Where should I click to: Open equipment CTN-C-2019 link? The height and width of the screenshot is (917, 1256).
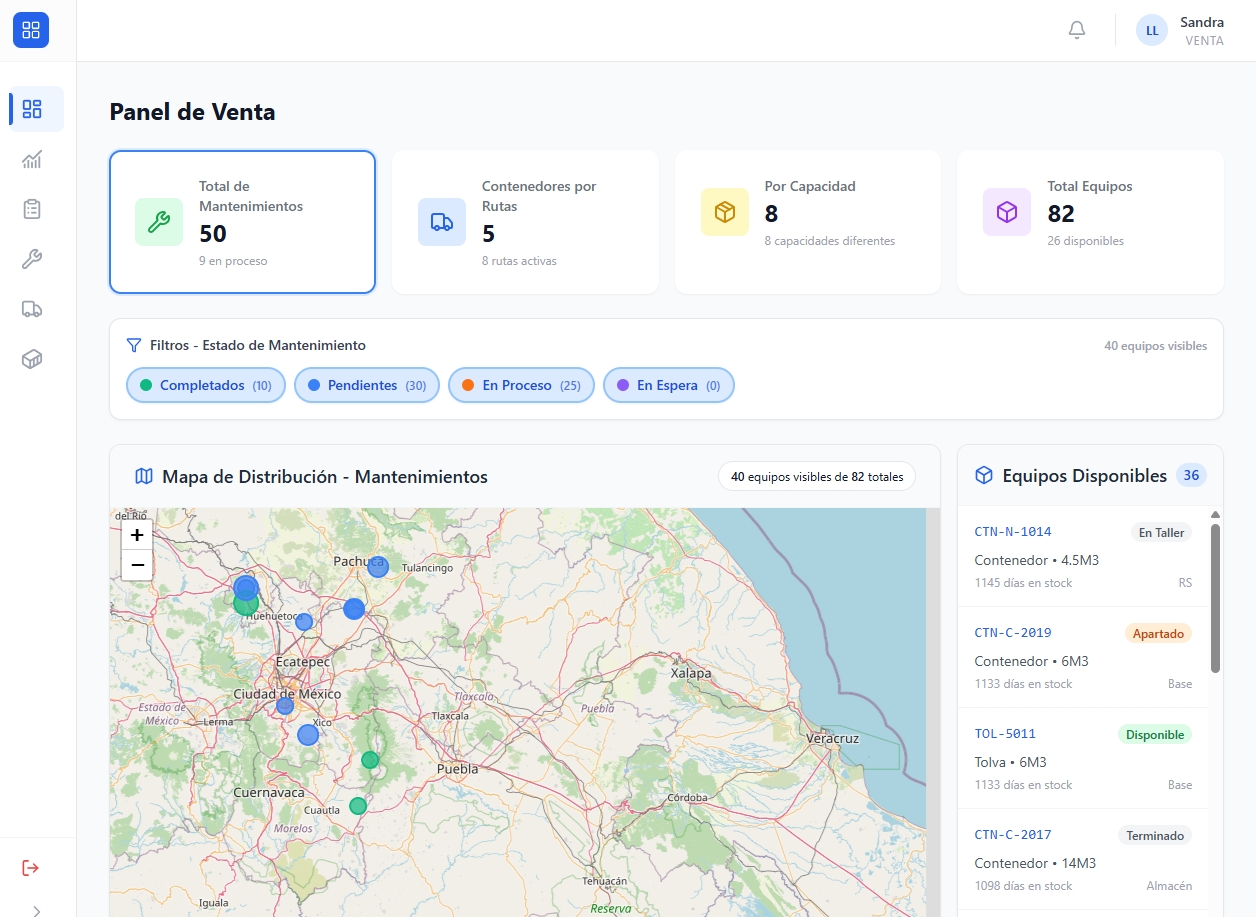(x=1012, y=633)
